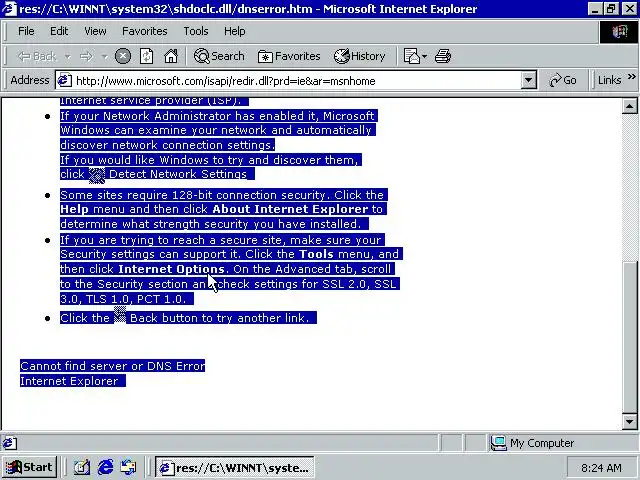This screenshot has height=480, width=640.
Task: Click the bold 'Internet Options' text
Action: (x=171, y=269)
